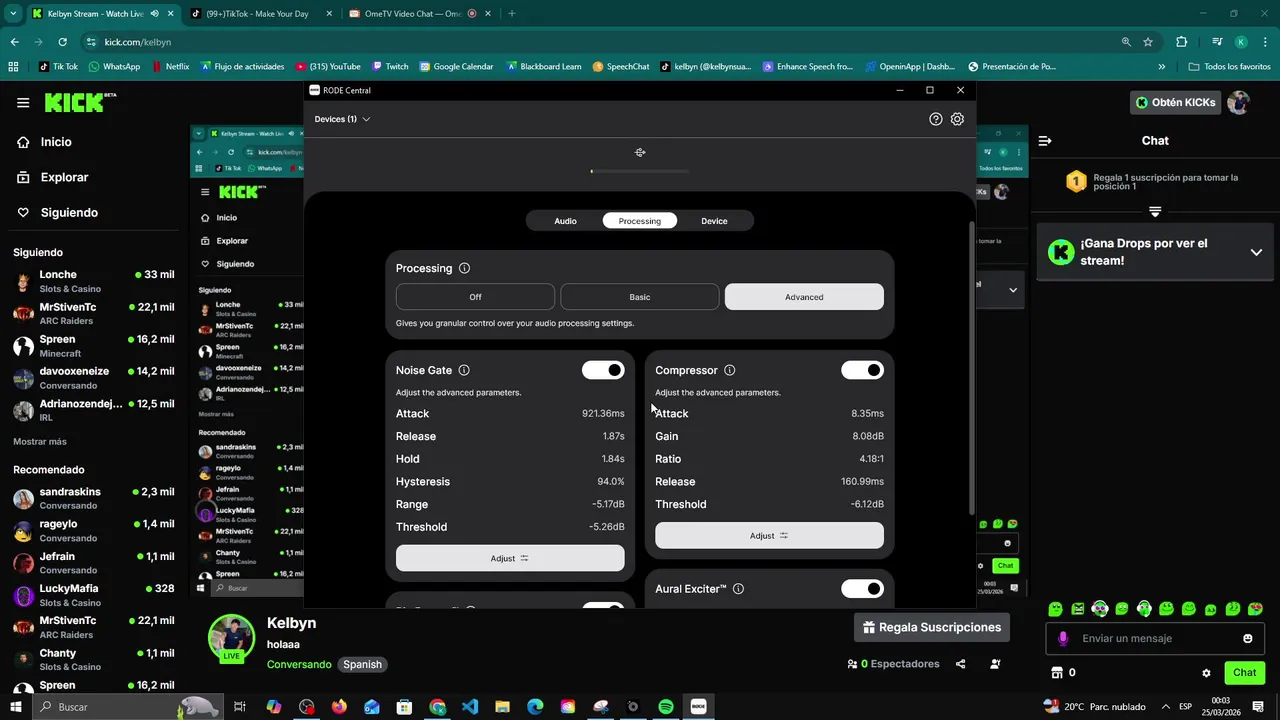Screen dimensions: 1280x720
Task: Click the Windows Start button
Action: pos(16,707)
